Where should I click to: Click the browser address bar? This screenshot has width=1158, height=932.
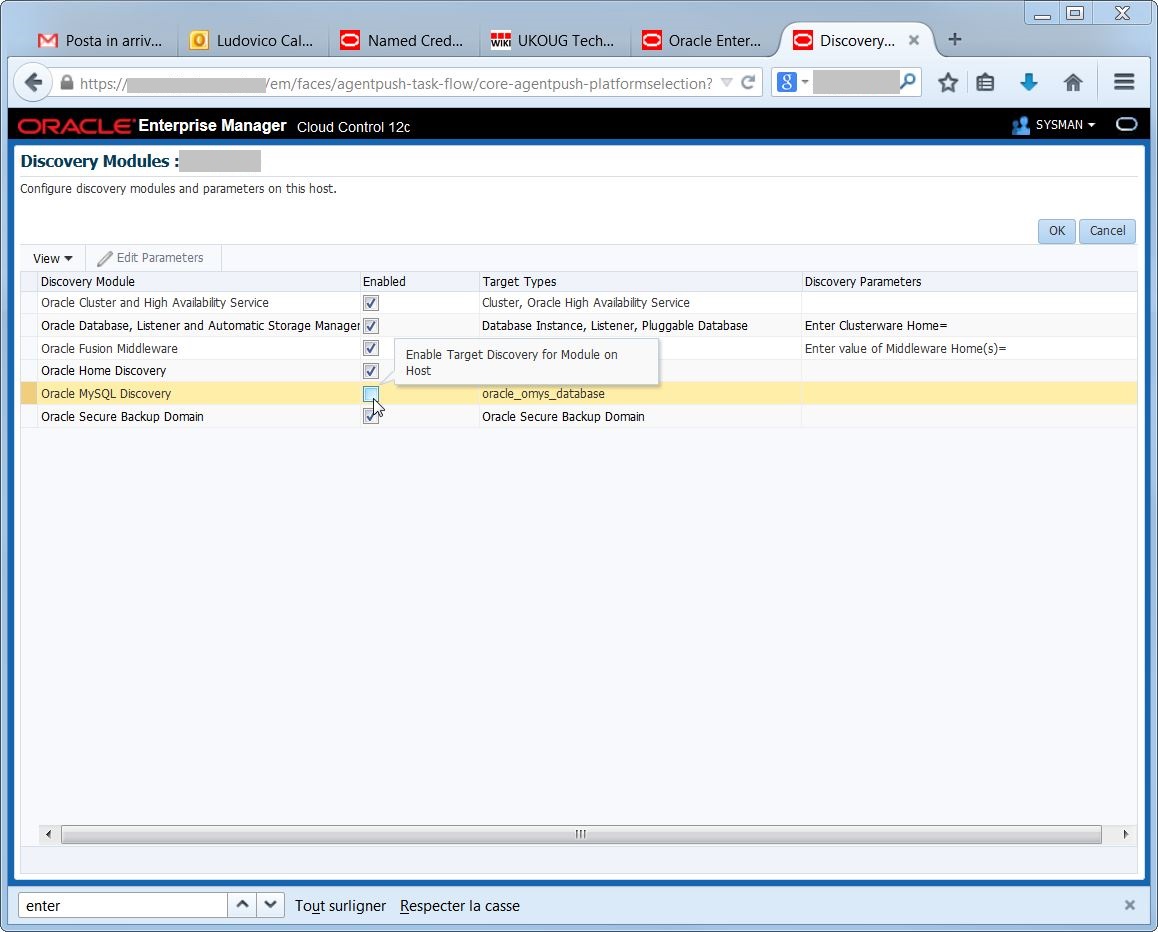click(395, 83)
